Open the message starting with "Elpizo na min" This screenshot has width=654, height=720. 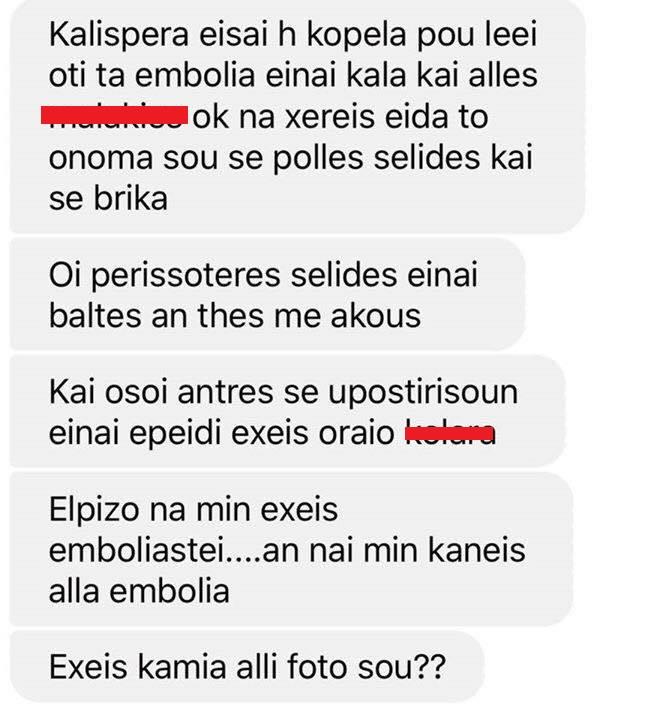(291, 549)
